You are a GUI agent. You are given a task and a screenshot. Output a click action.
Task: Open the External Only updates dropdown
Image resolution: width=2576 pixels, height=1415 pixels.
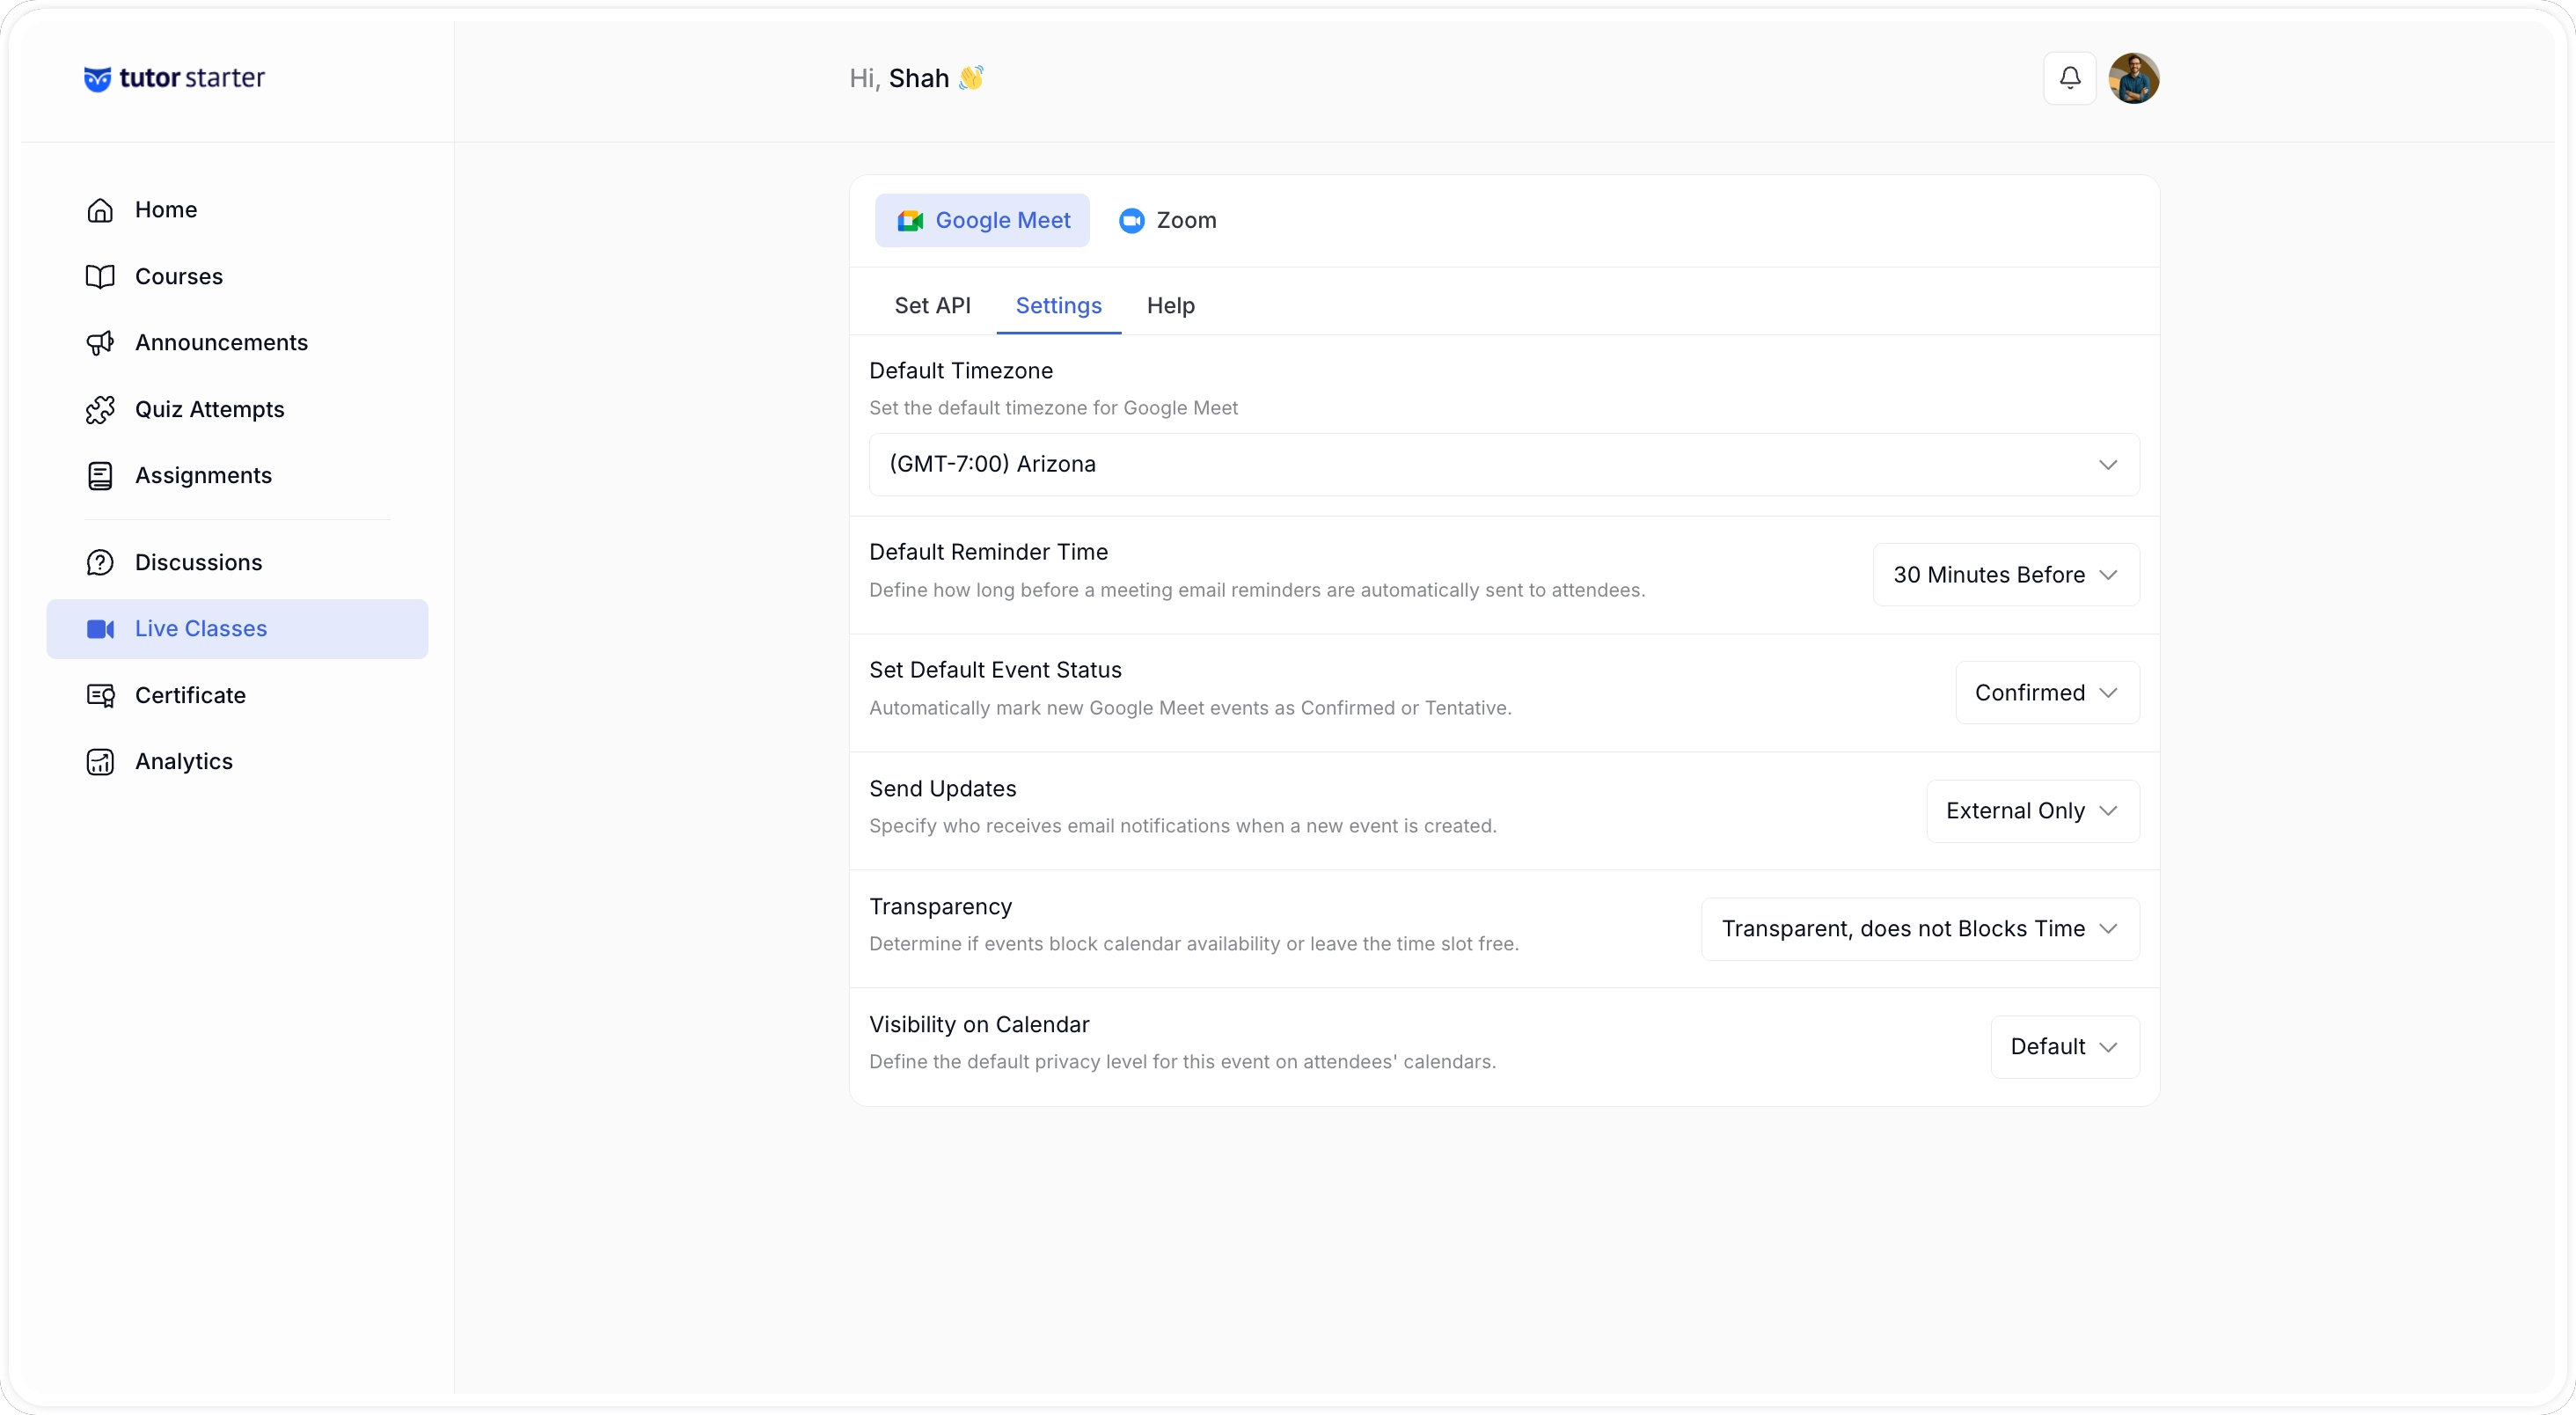[2032, 811]
